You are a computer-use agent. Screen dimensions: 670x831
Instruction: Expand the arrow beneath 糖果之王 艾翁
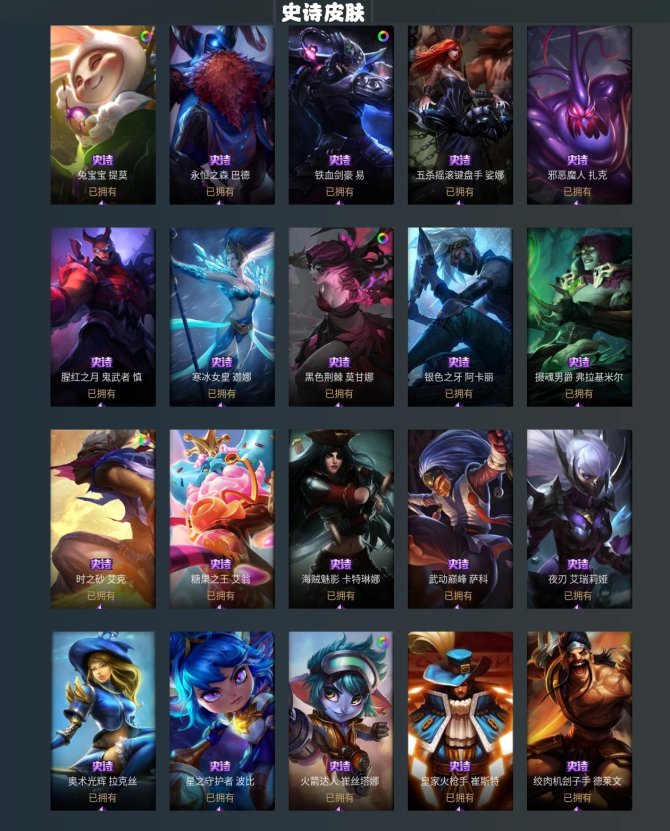[x=220, y=606]
